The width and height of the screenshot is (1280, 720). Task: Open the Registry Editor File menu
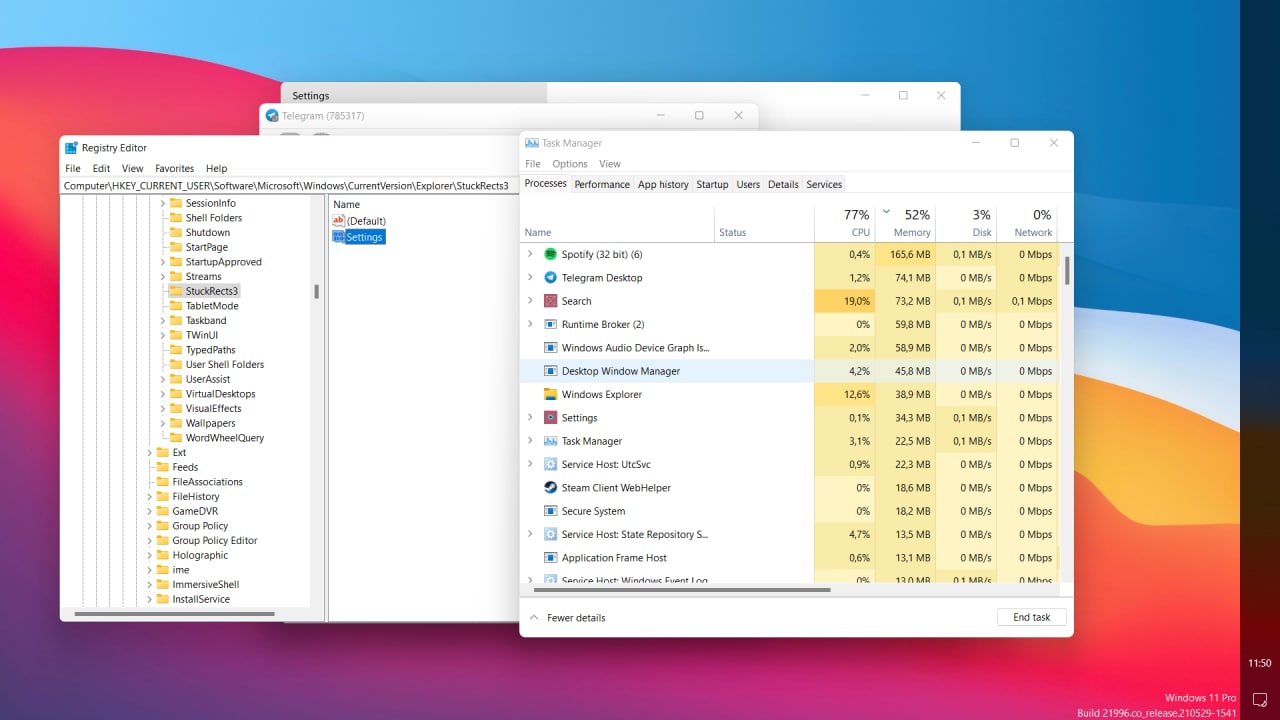pyautogui.click(x=73, y=168)
